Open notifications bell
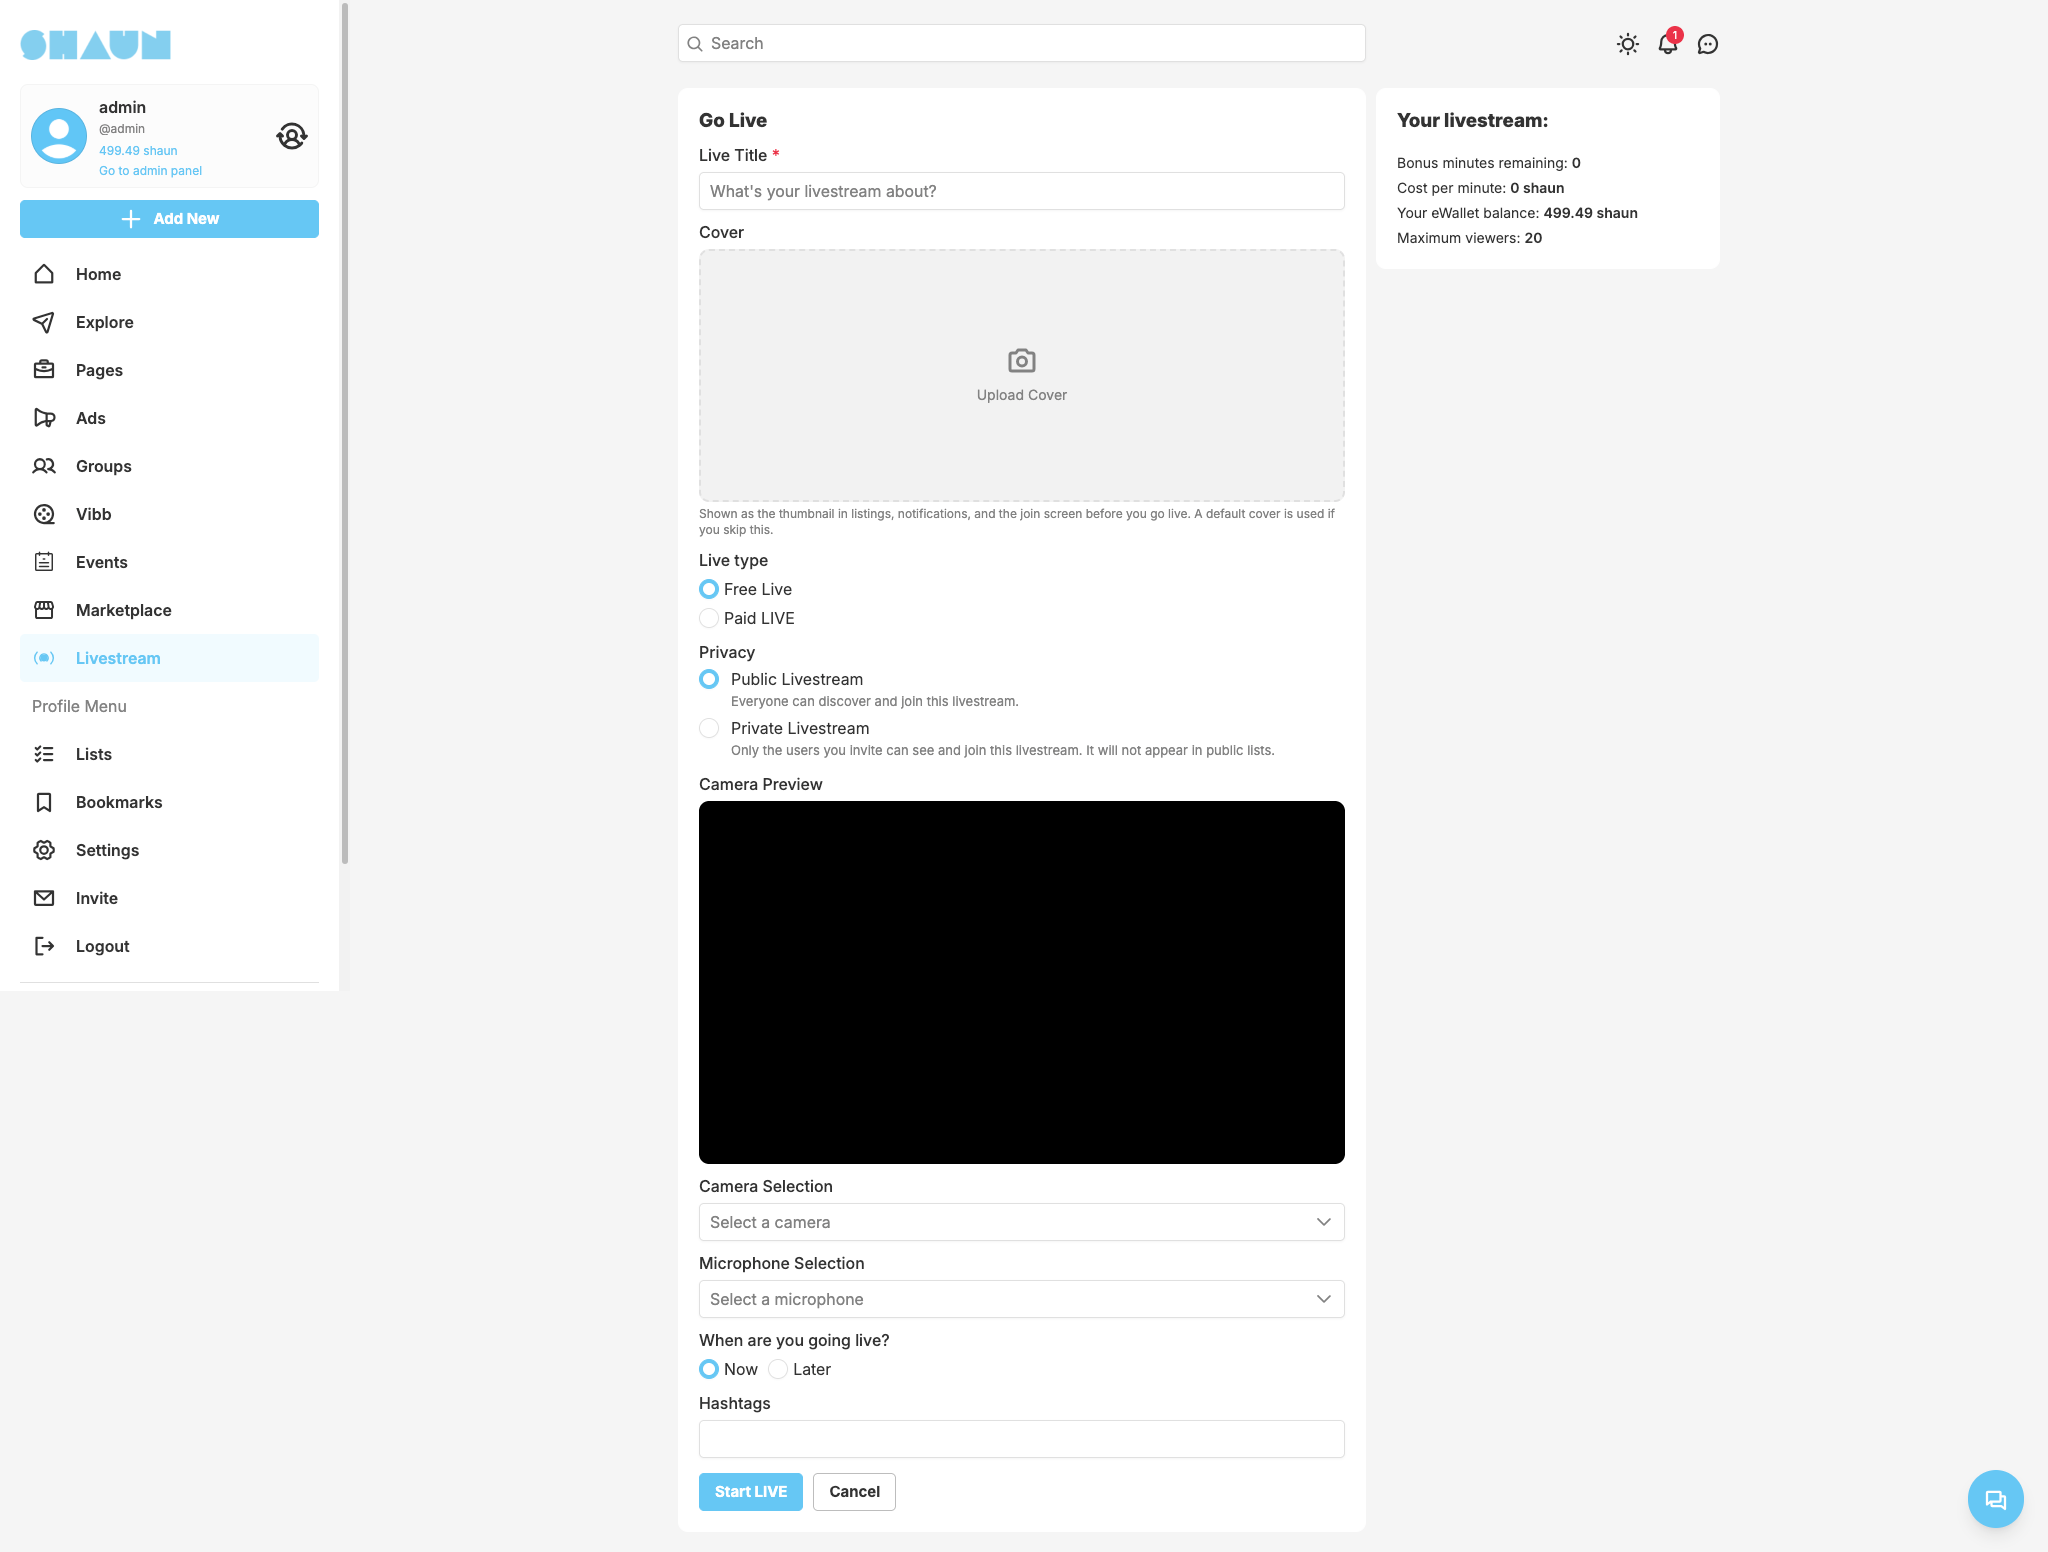The image size is (2048, 1552). (x=1668, y=44)
